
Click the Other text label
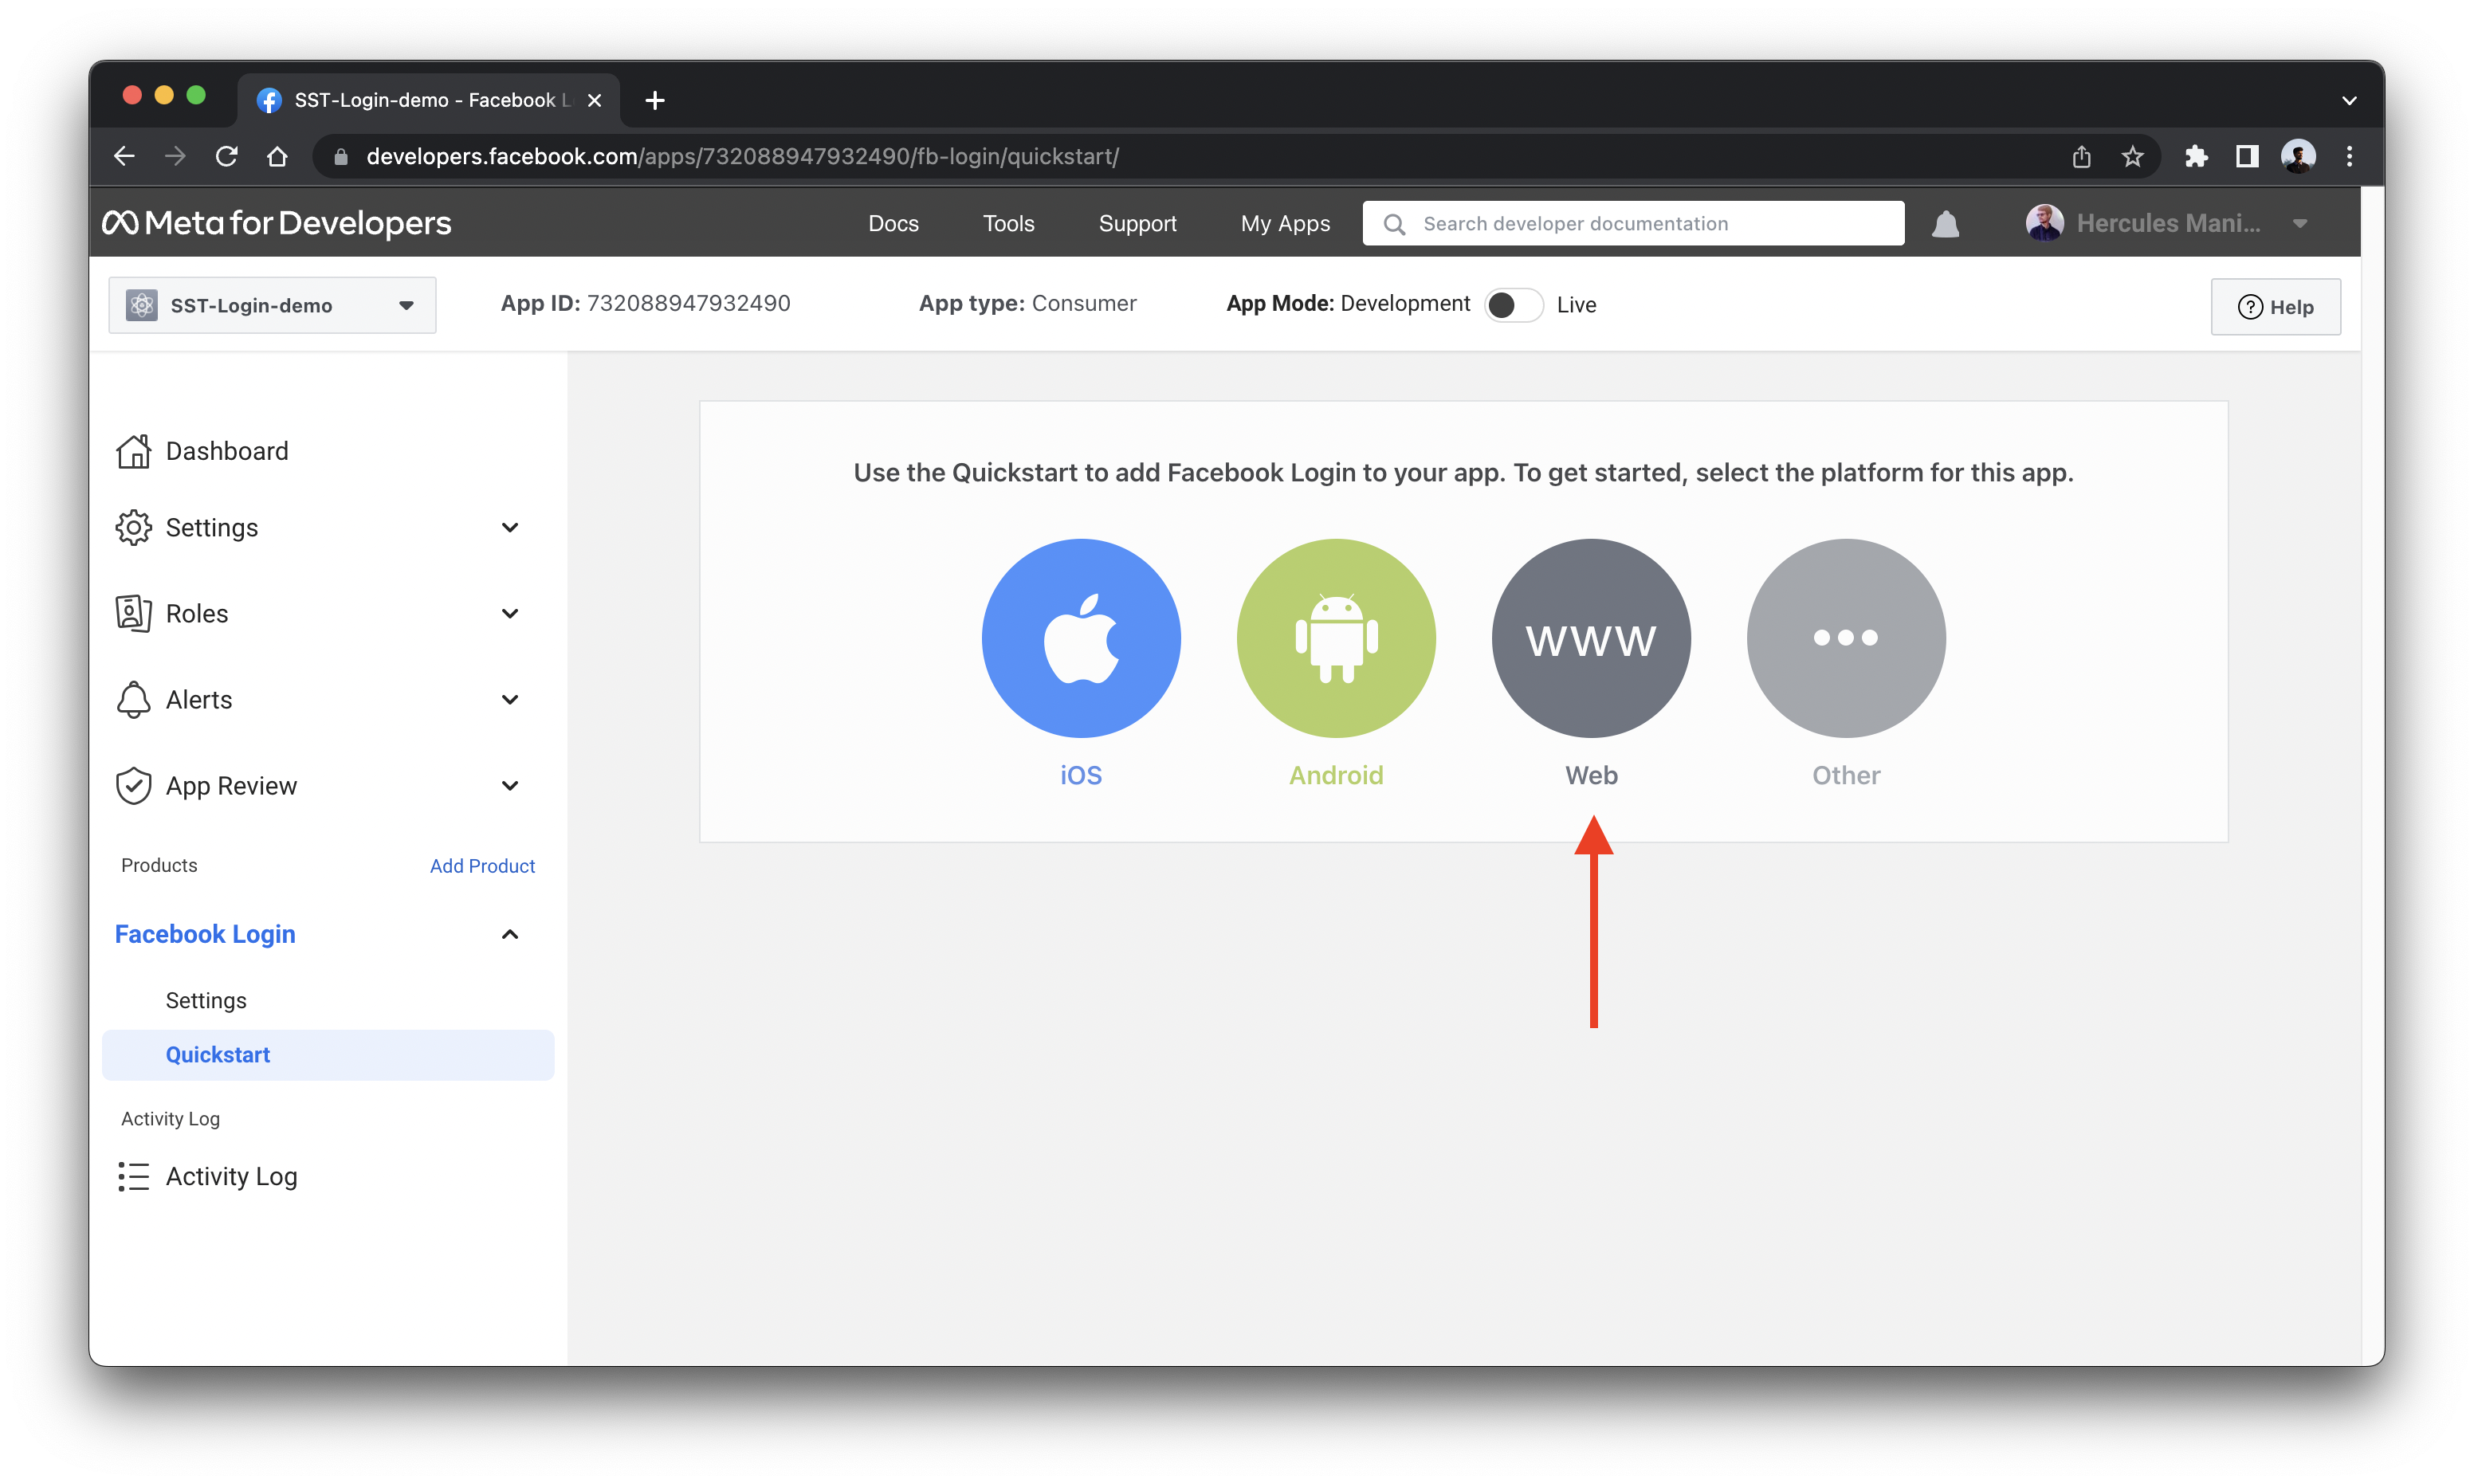pyautogui.click(x=1846, y=775)
